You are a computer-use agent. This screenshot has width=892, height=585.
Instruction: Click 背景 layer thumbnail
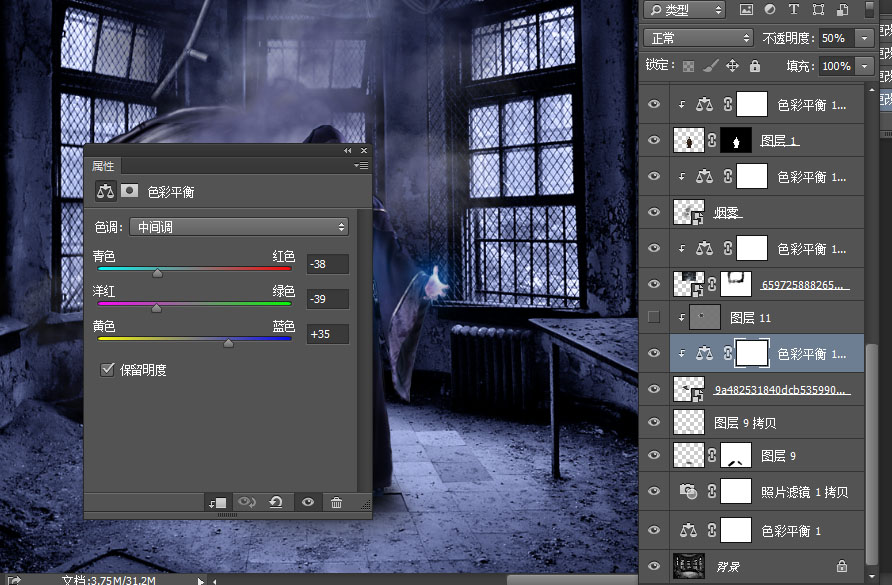pyautogui.click(x=689, y=566)
